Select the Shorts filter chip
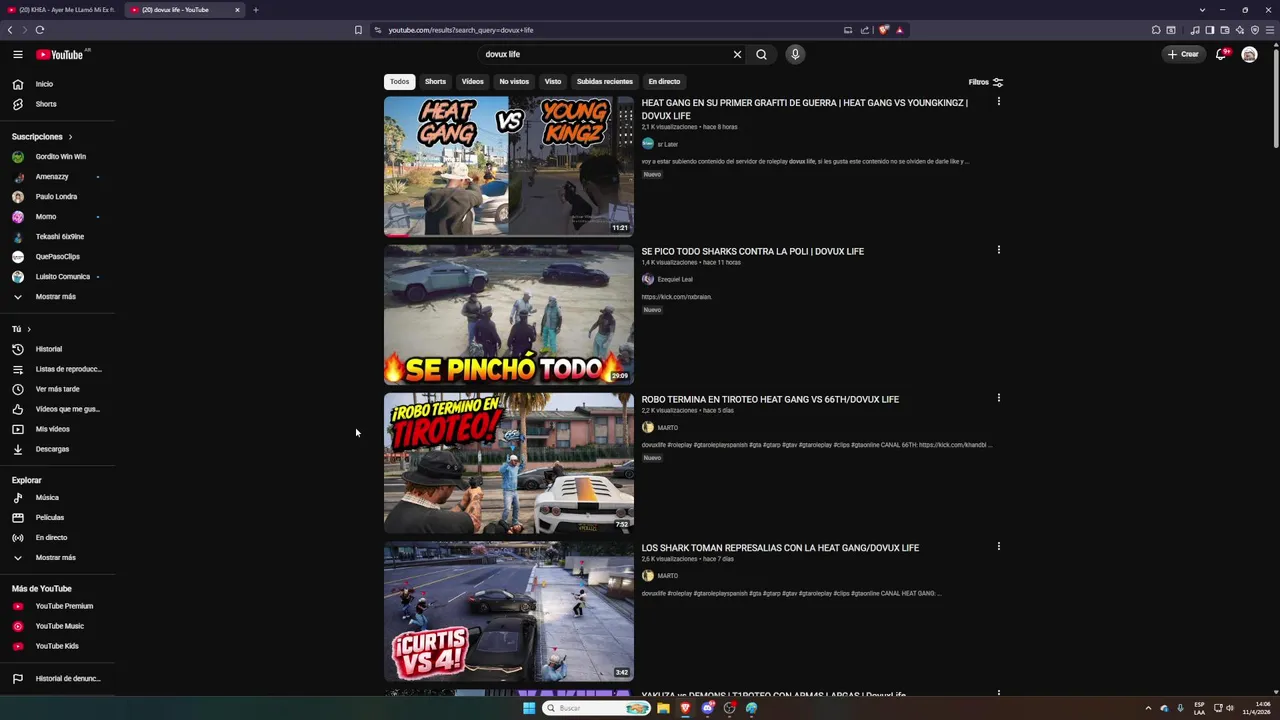This screenshot has height=720, width=1280. click(435, 81)
